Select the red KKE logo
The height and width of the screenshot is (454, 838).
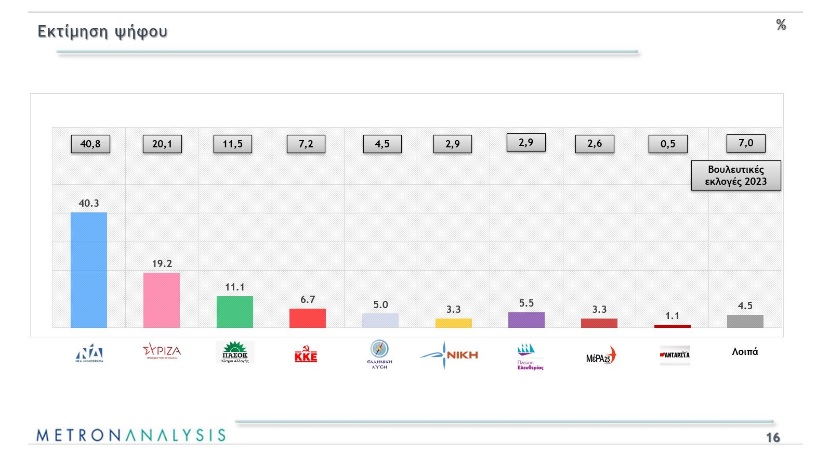click(x=307, y=354)
